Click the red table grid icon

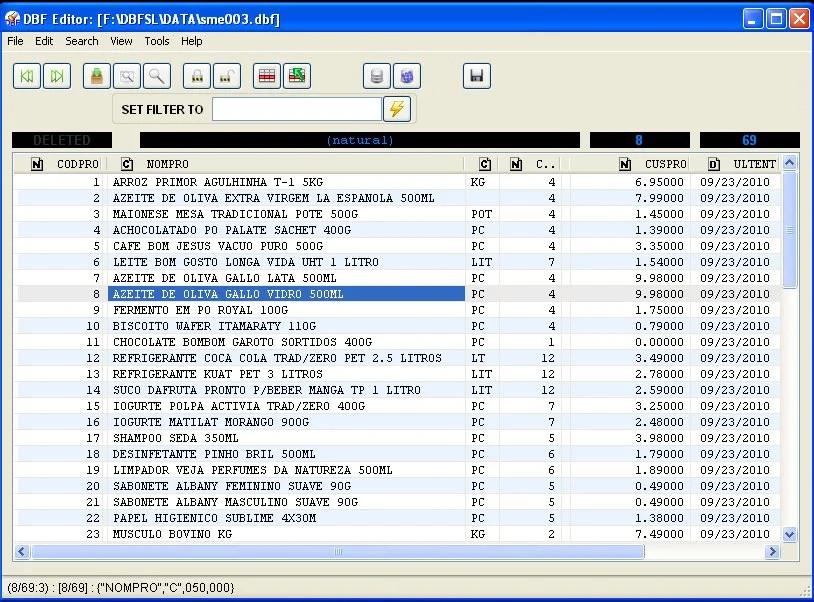(267, 76)
